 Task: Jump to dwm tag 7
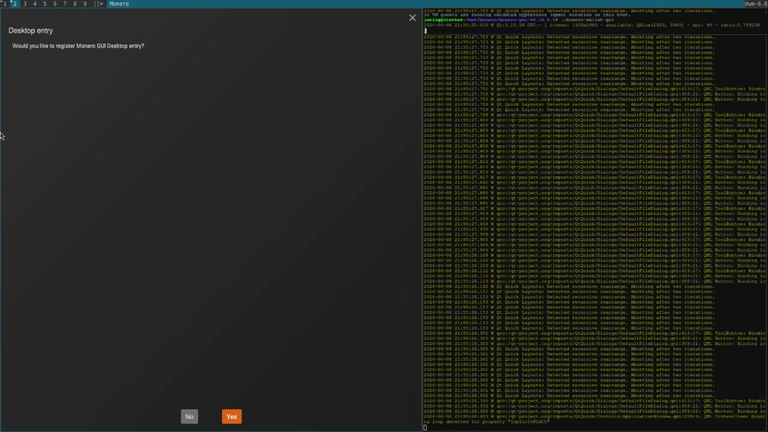[64, 3]
